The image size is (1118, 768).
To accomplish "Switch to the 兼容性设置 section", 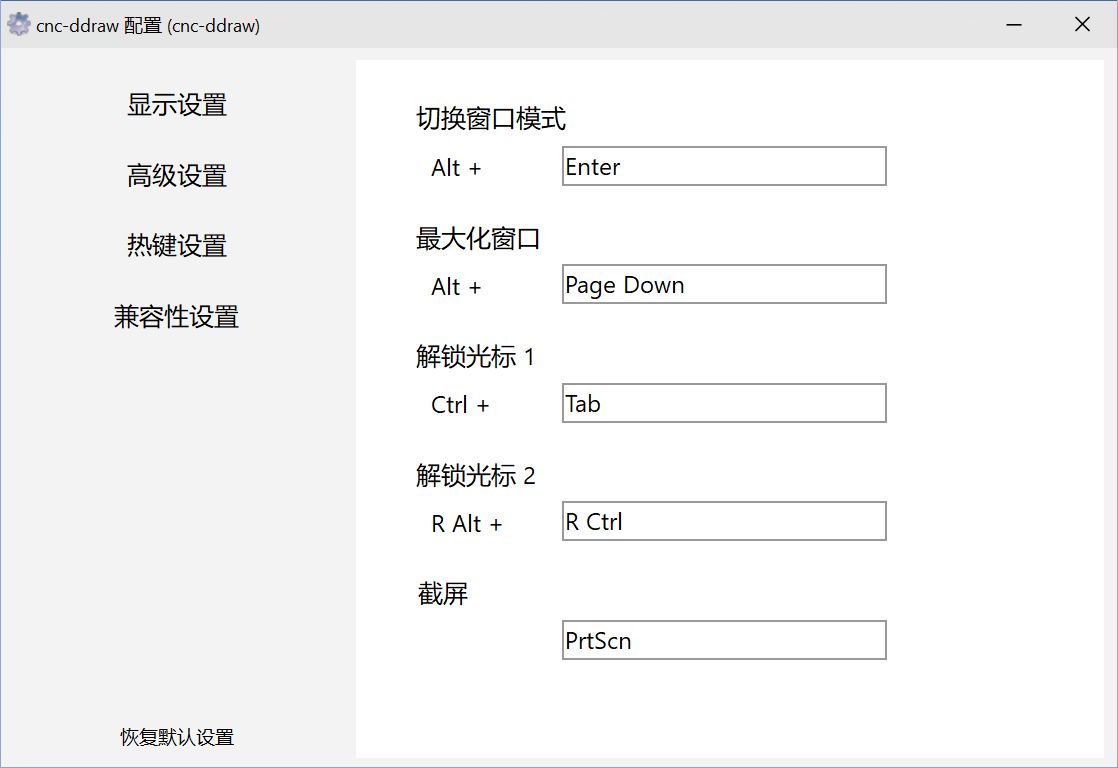I will (176, 317).
